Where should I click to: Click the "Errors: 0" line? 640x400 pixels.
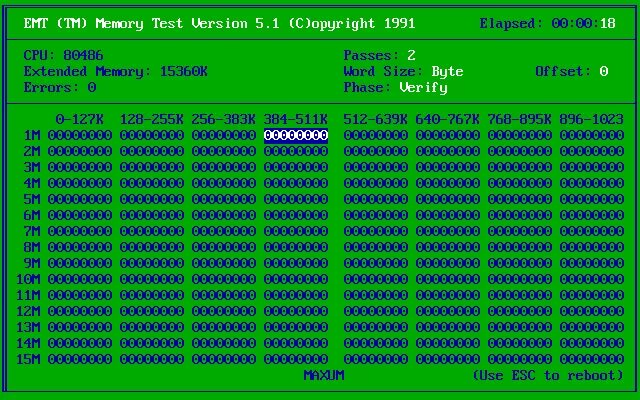60,87
